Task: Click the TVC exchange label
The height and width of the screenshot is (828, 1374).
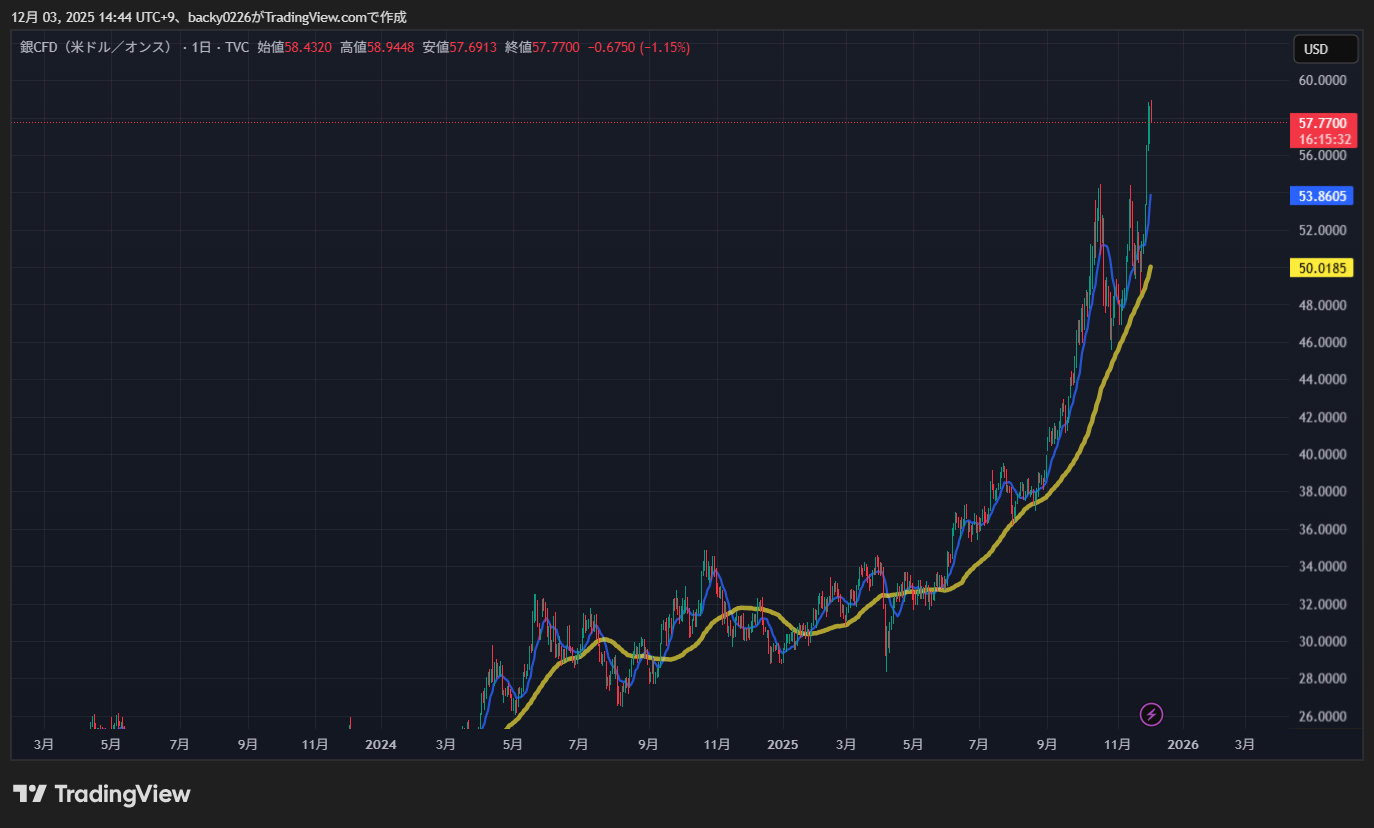Action: click(x=237, y=47)
